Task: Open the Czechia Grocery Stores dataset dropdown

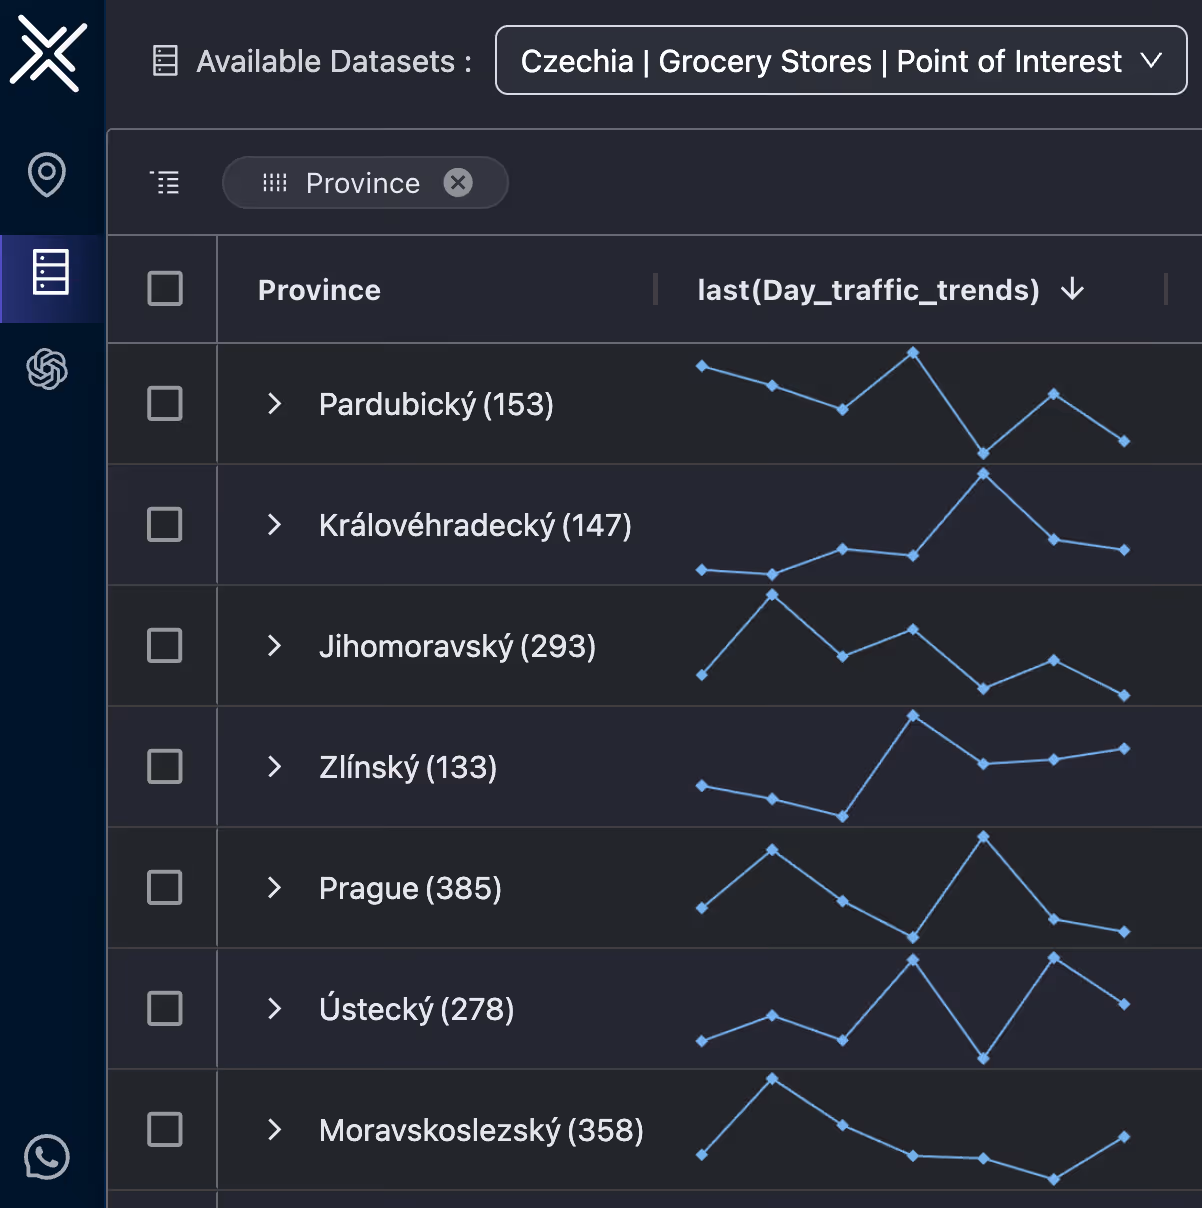Action: pos(841,60)
